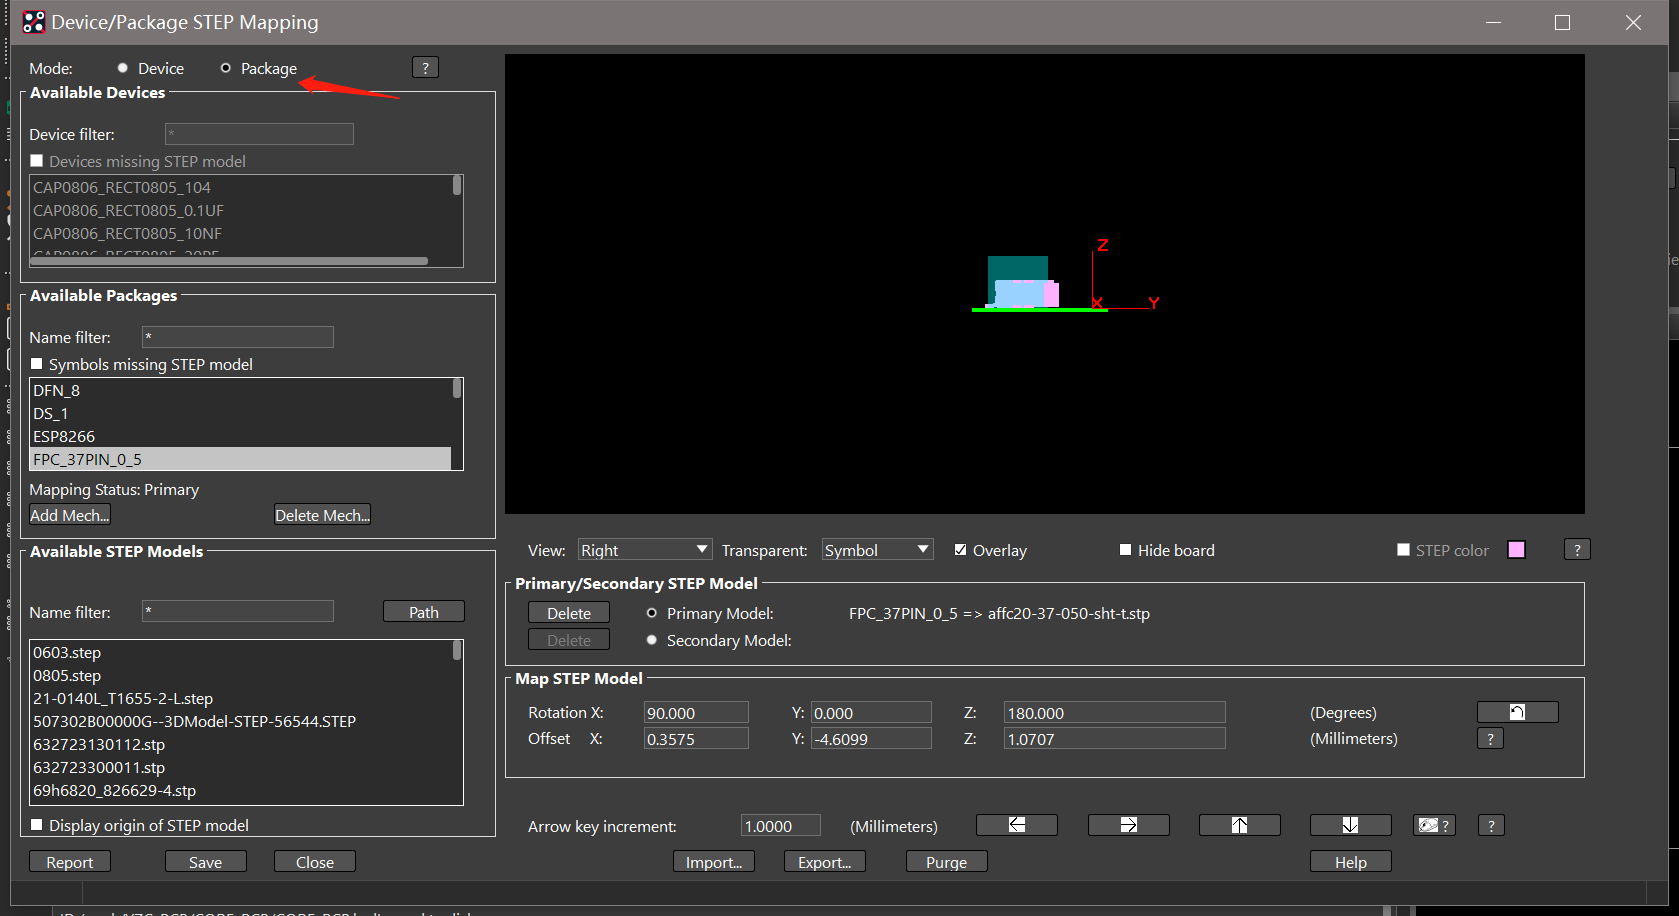Screen dimensions: 1679x916
Task: Click the Export... button
Action: pos(825,862)
